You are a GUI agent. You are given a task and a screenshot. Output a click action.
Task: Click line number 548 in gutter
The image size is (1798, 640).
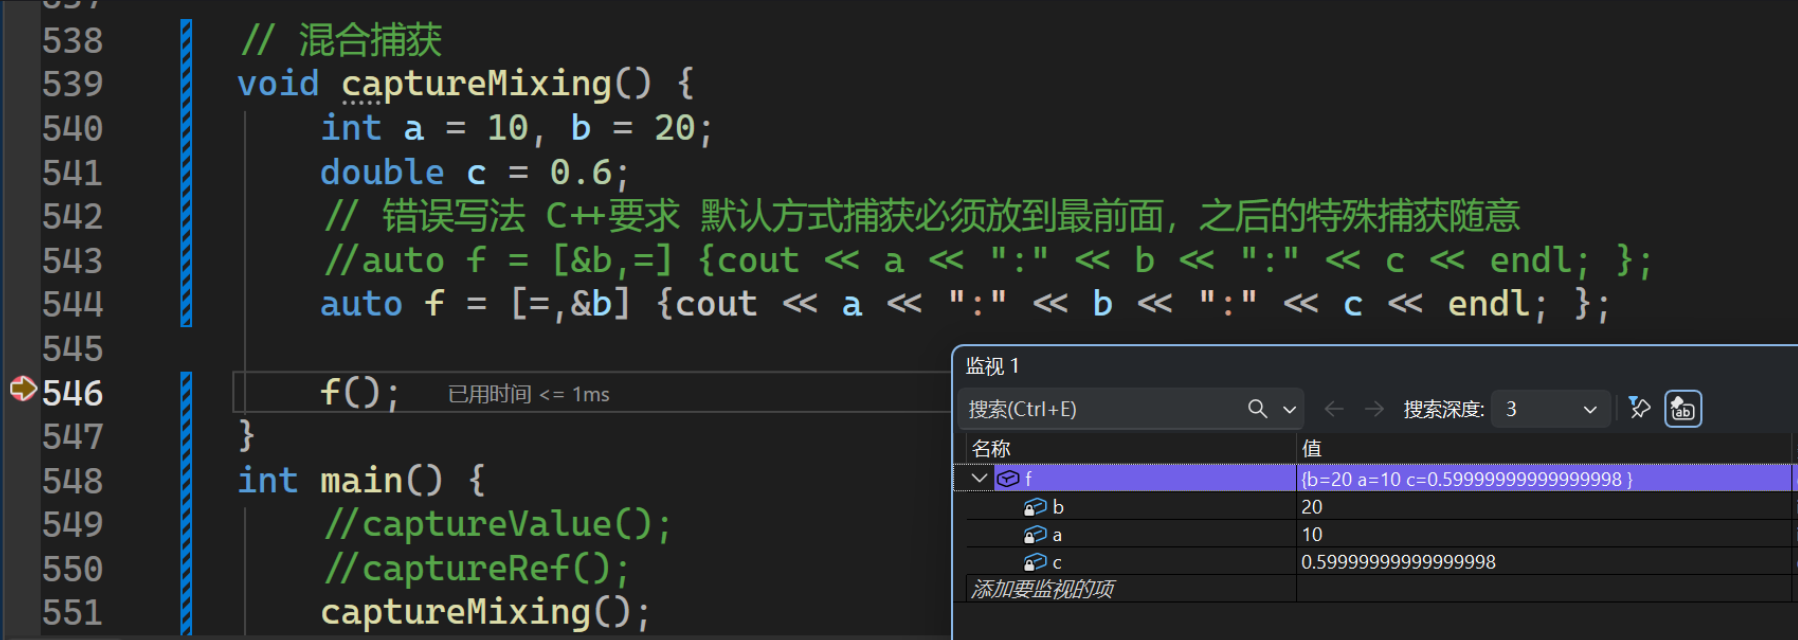(72, 480)
